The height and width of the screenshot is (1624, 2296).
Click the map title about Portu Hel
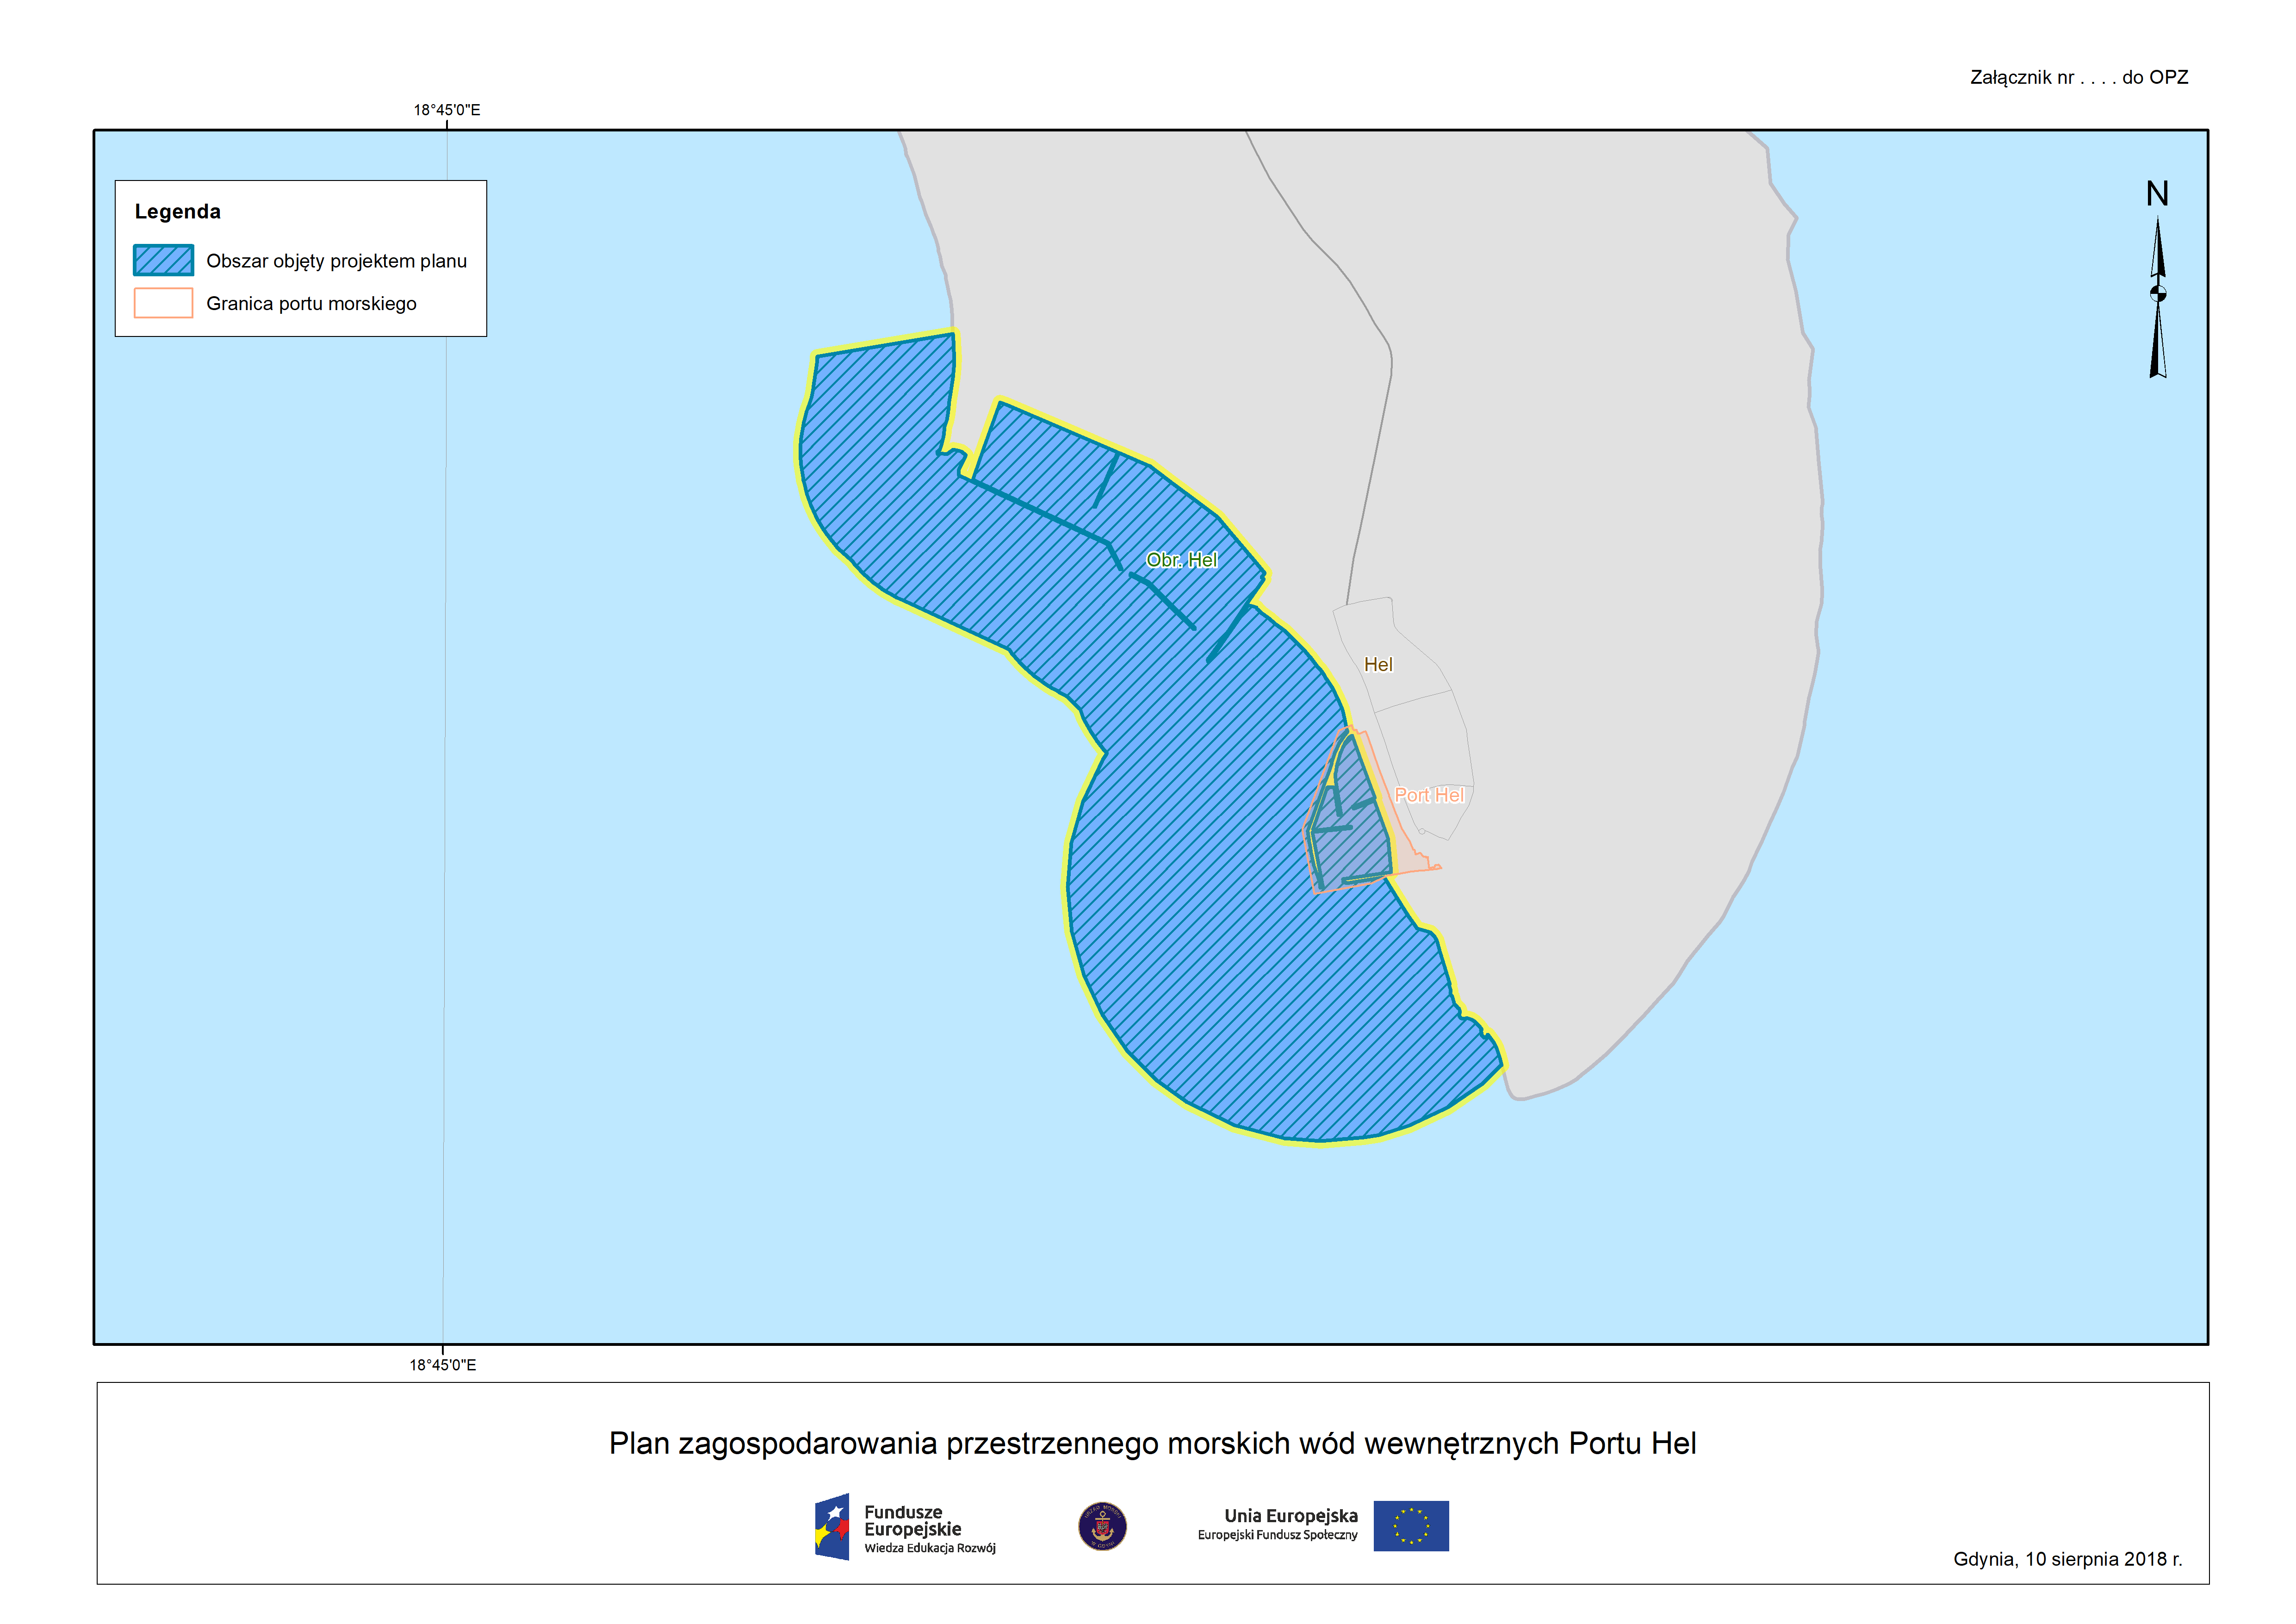tap(1152, 1444)
